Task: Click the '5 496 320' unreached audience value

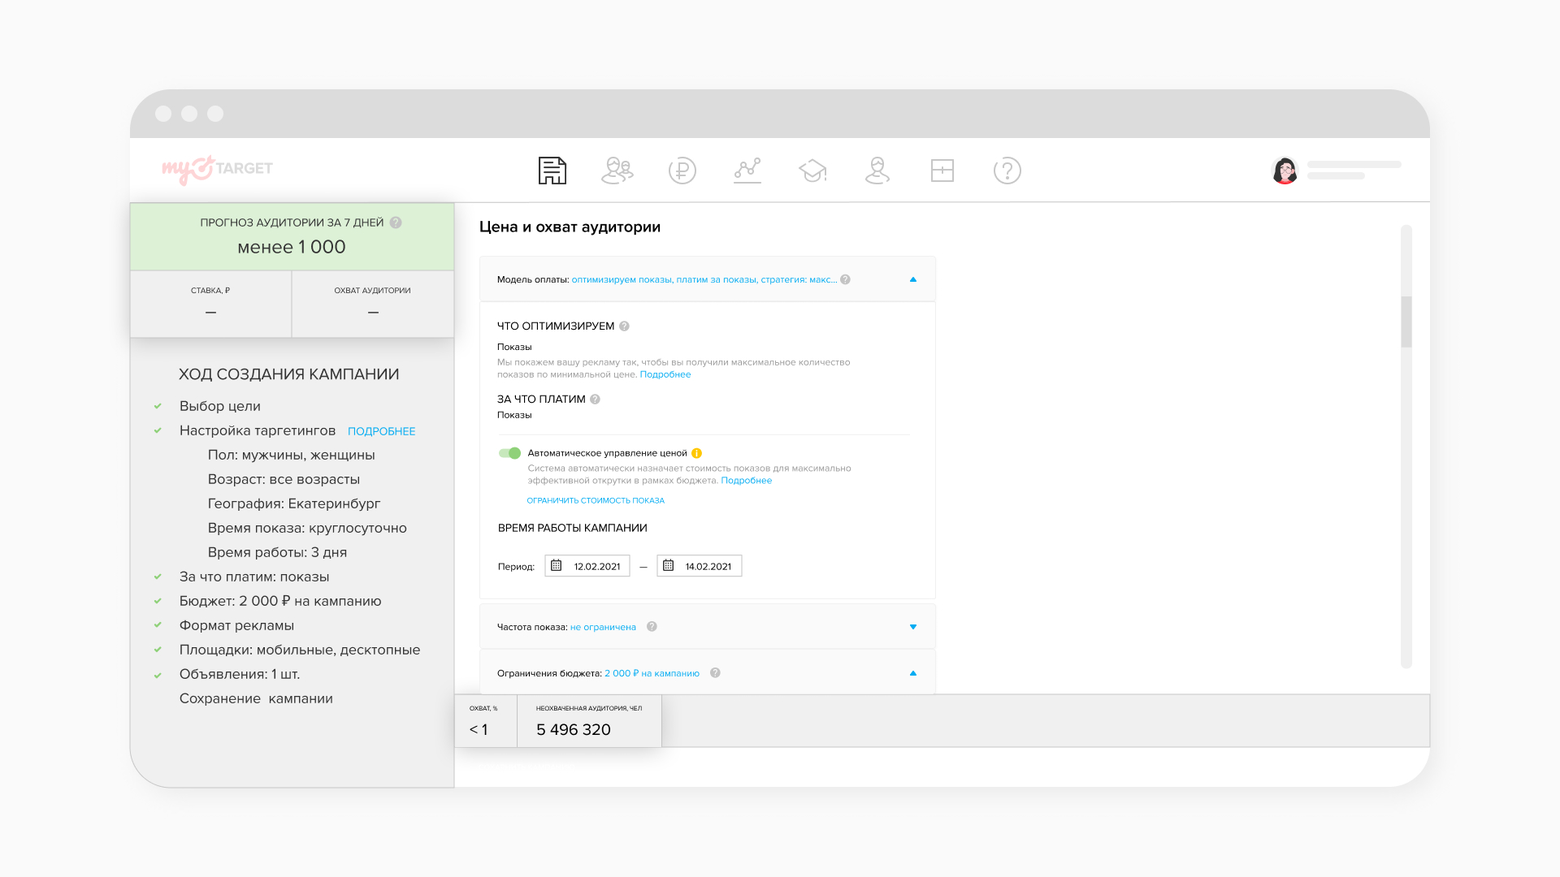Action: click(x=573, y=730)
